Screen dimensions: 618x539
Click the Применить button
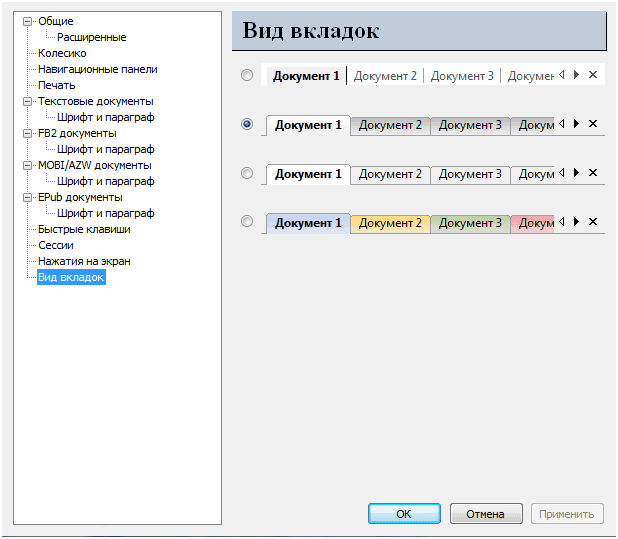(x=567, y=513)
